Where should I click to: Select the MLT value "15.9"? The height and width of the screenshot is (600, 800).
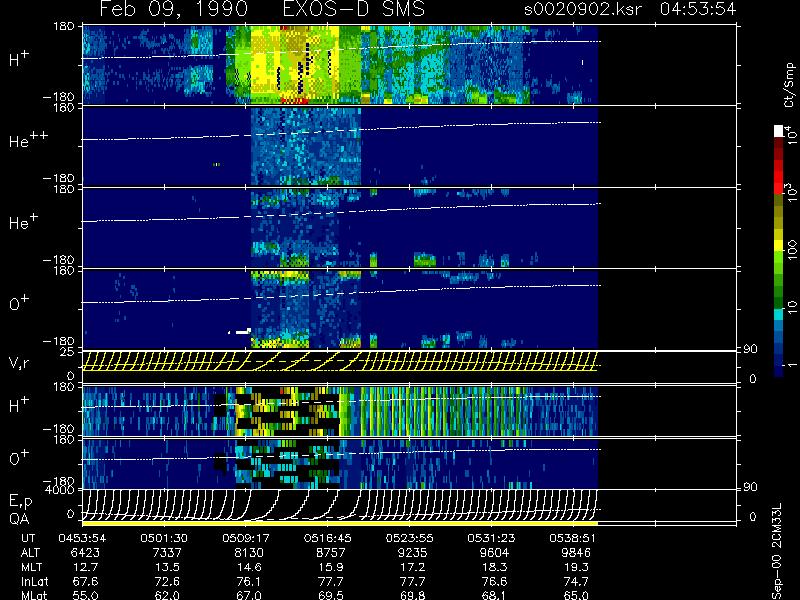point(331,567)
